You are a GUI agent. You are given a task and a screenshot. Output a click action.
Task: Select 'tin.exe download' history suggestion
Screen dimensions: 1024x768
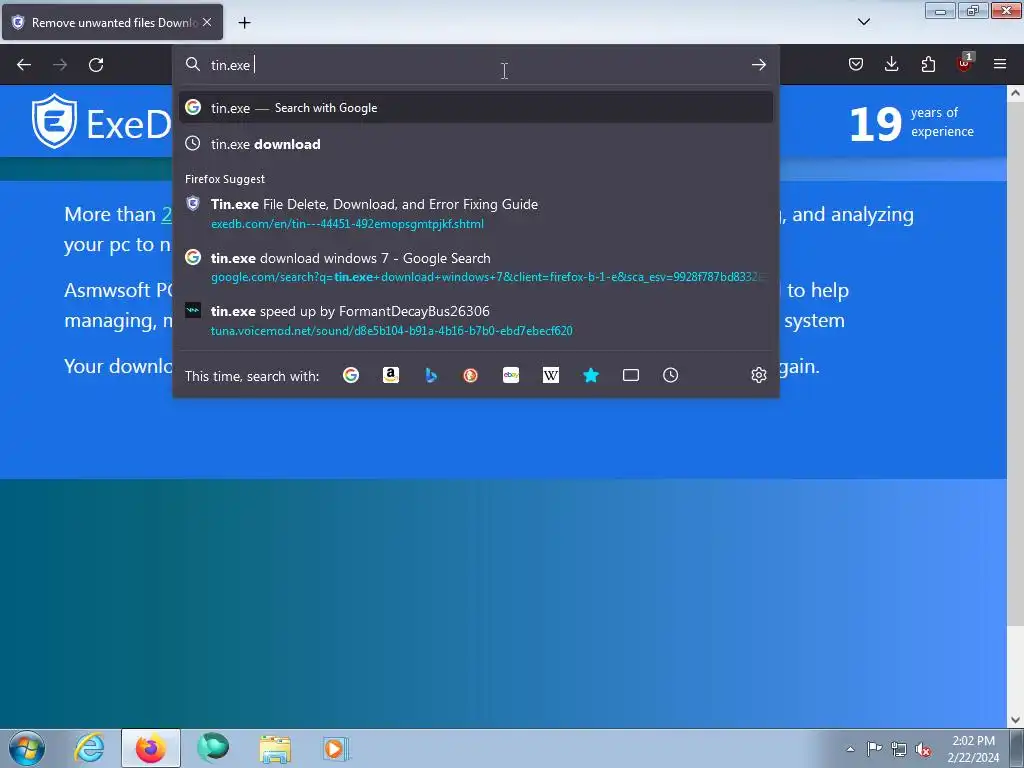[475, 144]
